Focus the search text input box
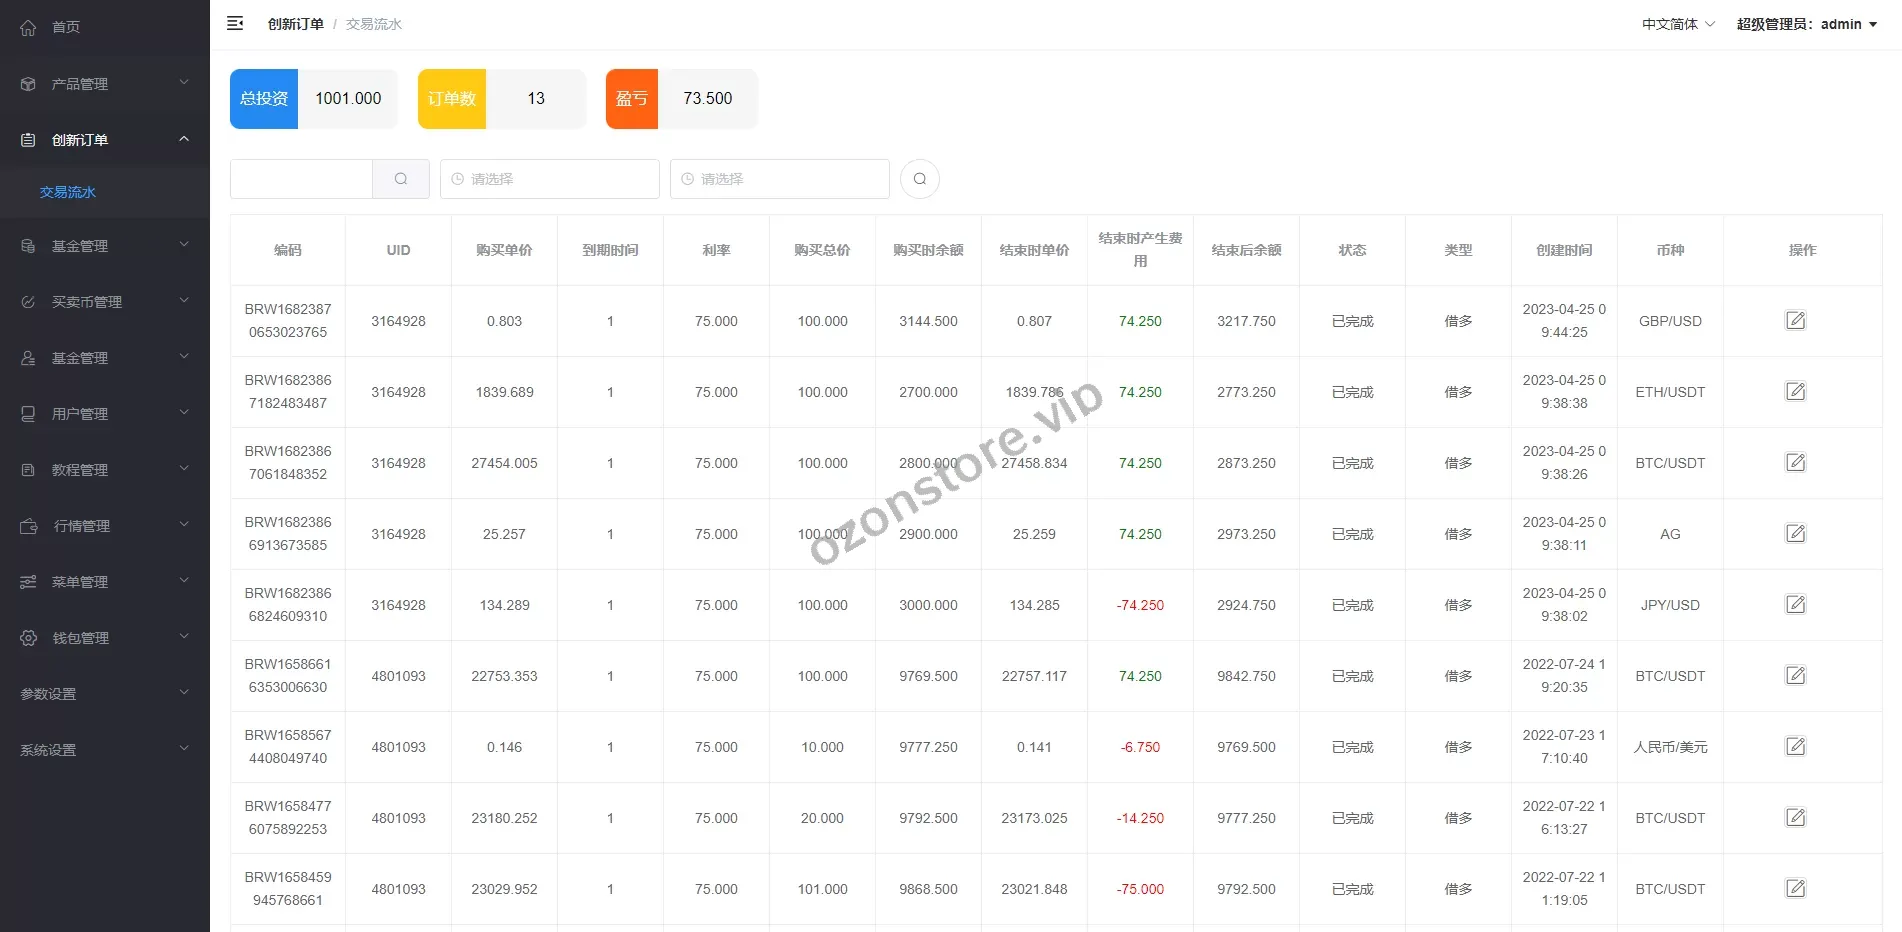The width and height of the screenshot is (1902, 932). pos(301,179)
